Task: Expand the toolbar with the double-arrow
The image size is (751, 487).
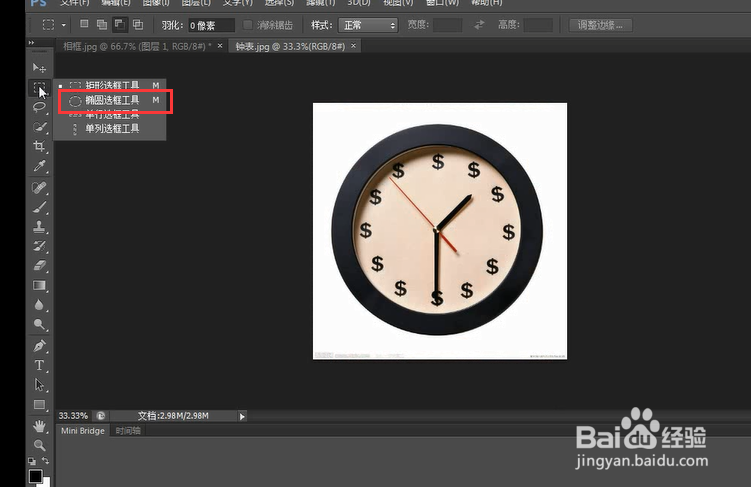Action: pos(32,43)
